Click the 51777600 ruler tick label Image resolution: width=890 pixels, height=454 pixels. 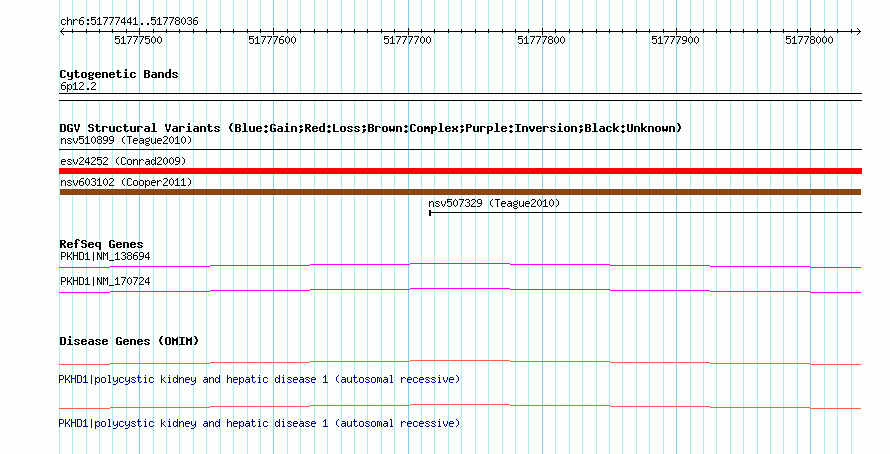[x=272, y=40]
